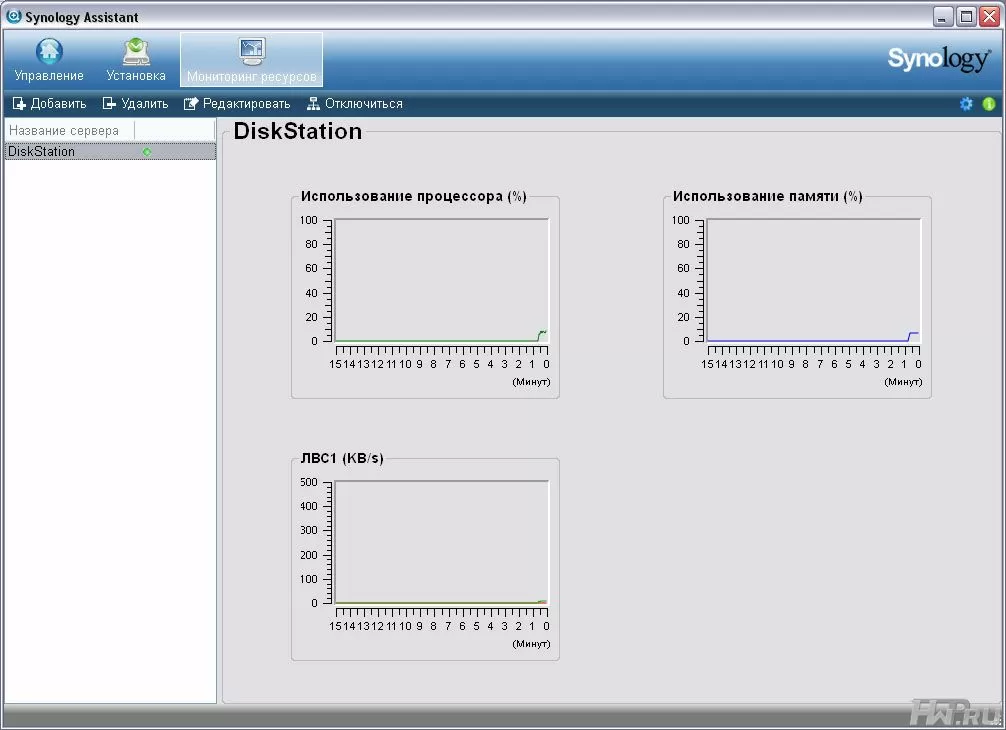
Task: Sort by Название сервера column header
Action: pyautogui.click(x=65, y=131)
